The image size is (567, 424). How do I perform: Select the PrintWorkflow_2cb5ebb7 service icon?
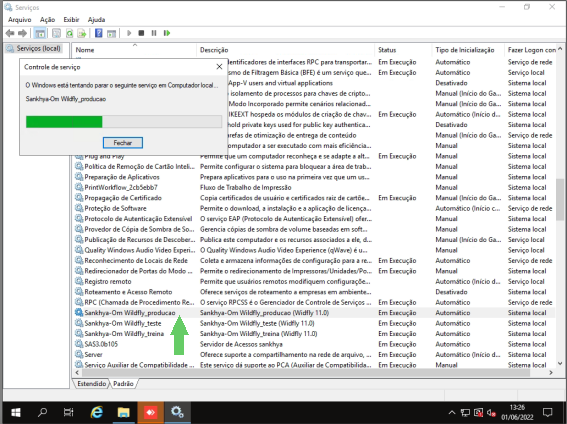(x=79, y=187)
